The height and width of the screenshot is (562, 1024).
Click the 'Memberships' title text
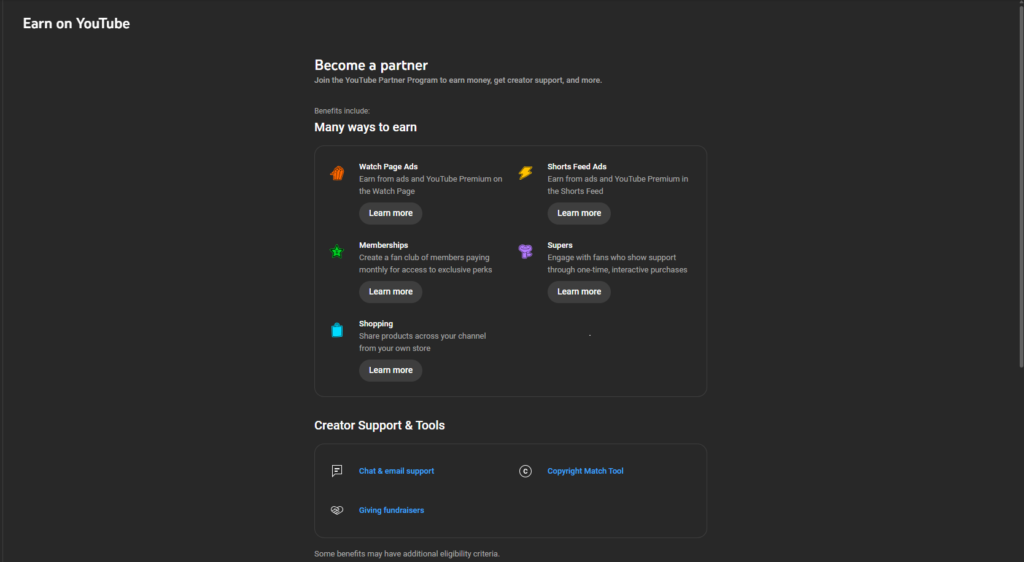tap(383, 245)
